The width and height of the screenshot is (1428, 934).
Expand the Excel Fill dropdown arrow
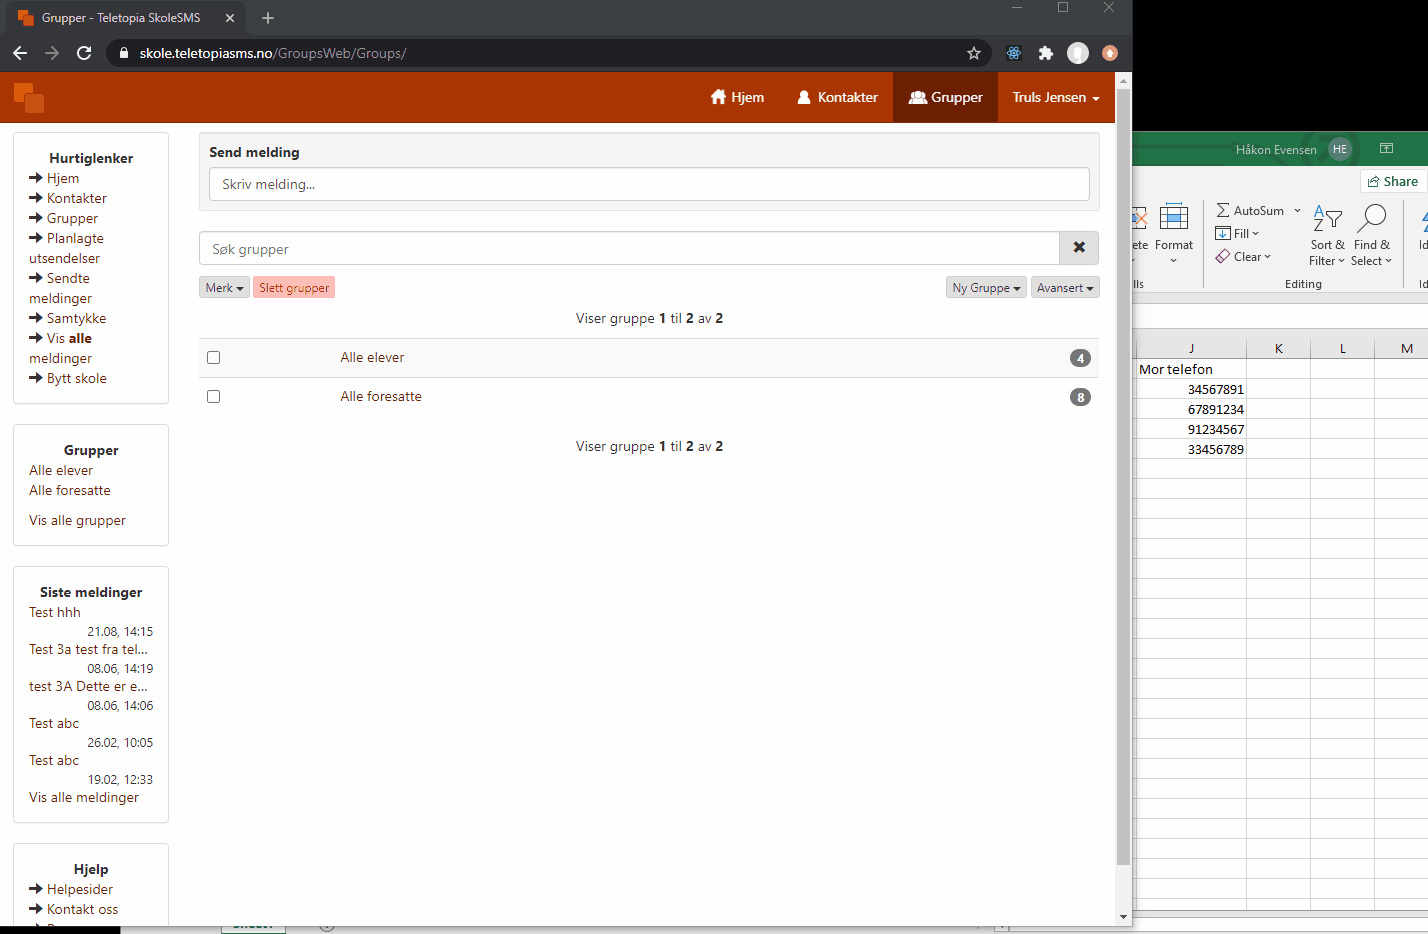coord(1256,234)
